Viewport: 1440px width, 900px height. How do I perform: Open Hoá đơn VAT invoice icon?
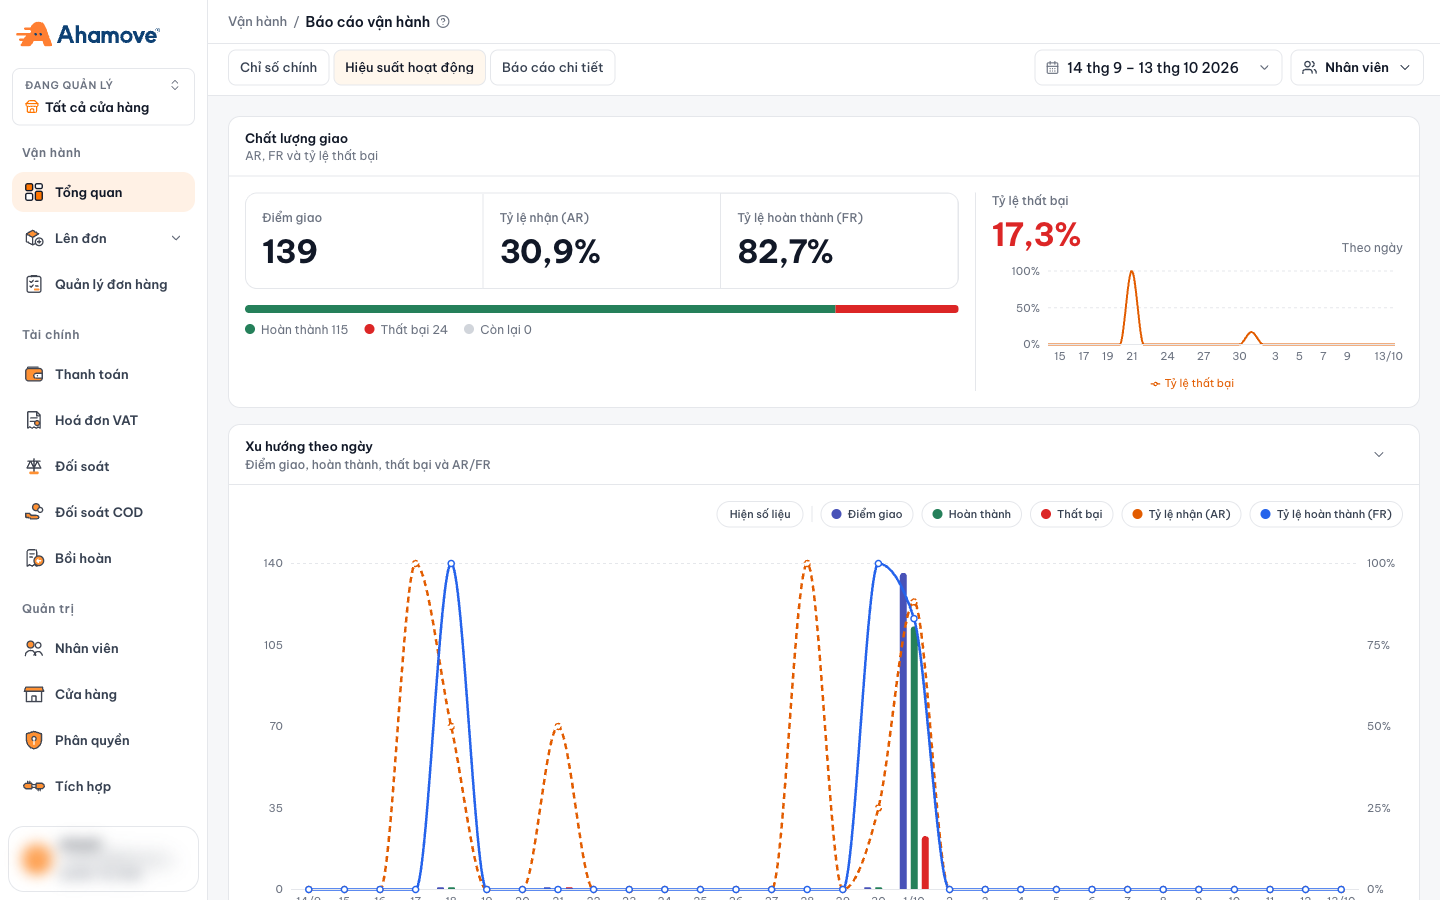point(34,420)
